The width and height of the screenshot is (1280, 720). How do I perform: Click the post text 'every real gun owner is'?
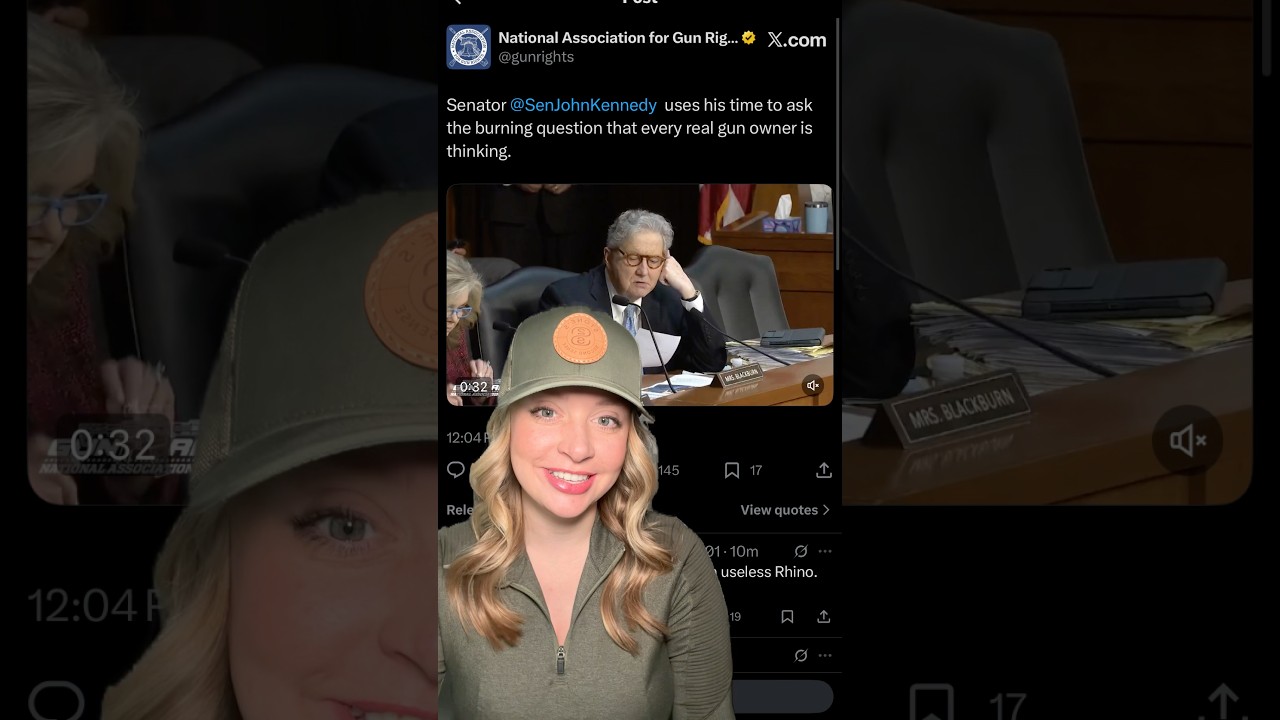pyautogui.click(x=729, y=128)
